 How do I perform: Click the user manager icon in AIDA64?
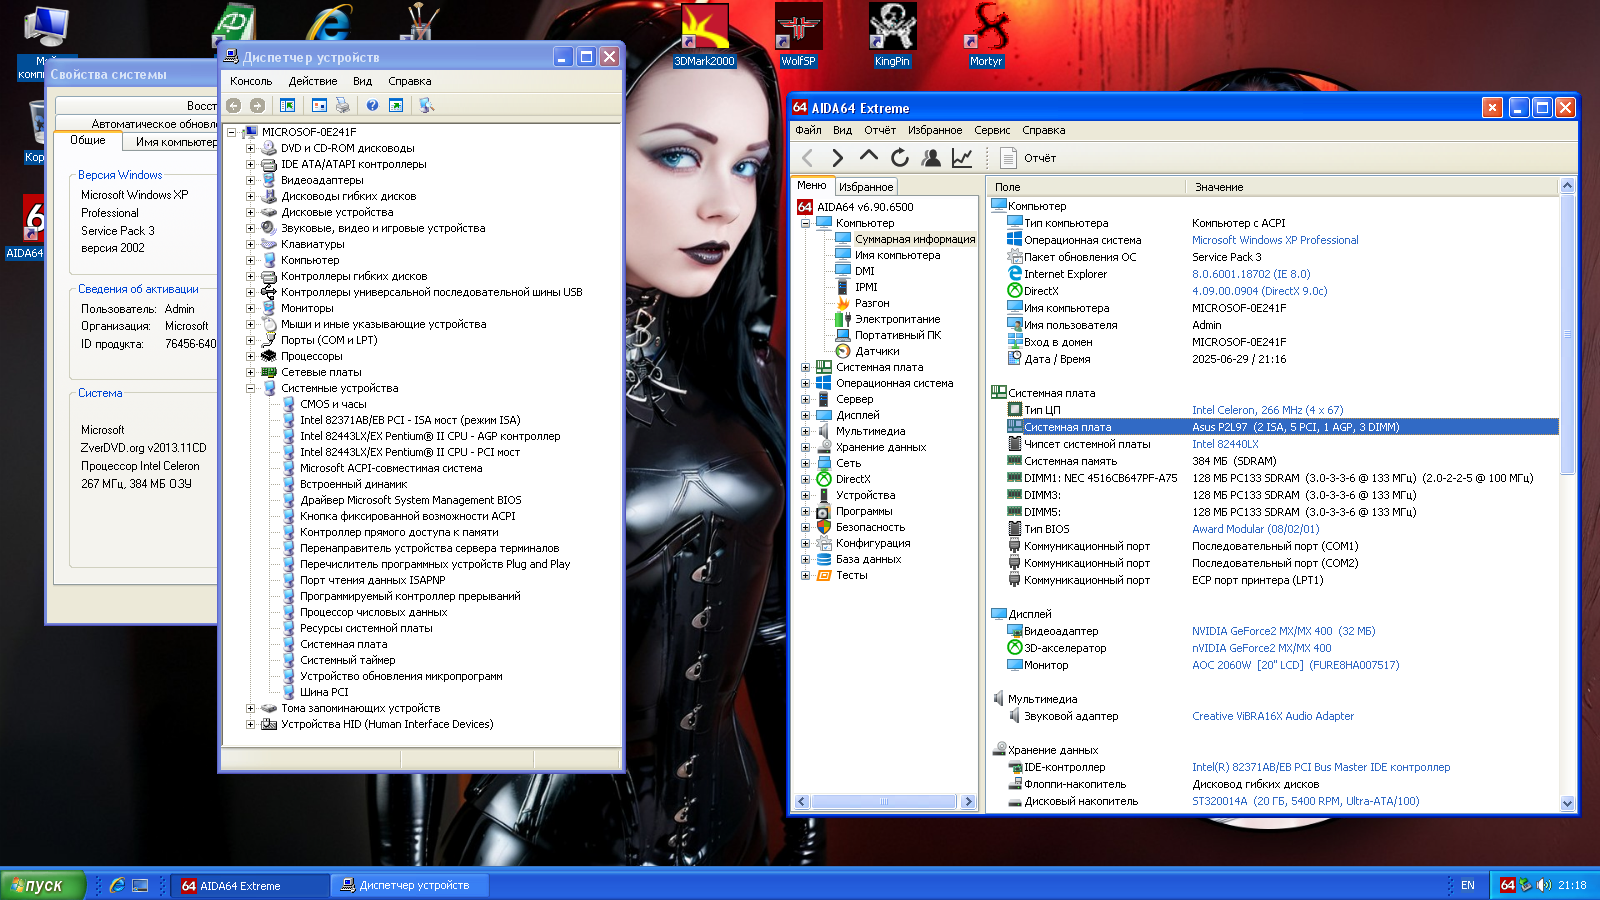tap(931, 157)
